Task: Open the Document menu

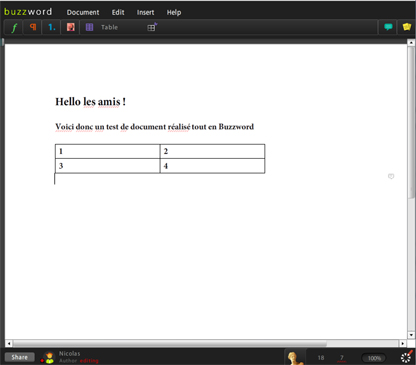Action: (x=83, y=12)
